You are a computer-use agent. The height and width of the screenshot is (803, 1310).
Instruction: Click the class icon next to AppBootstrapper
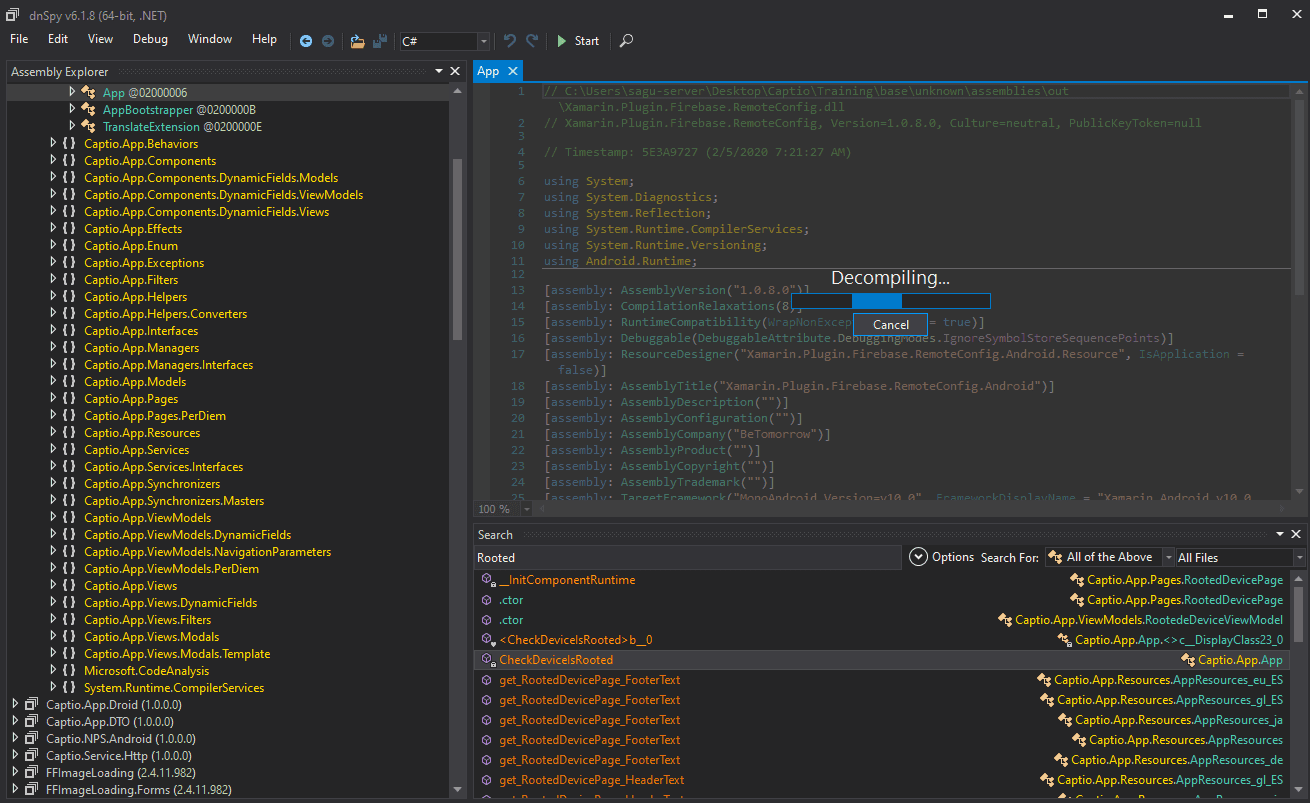pyautogui.click(x=89, y=109)
